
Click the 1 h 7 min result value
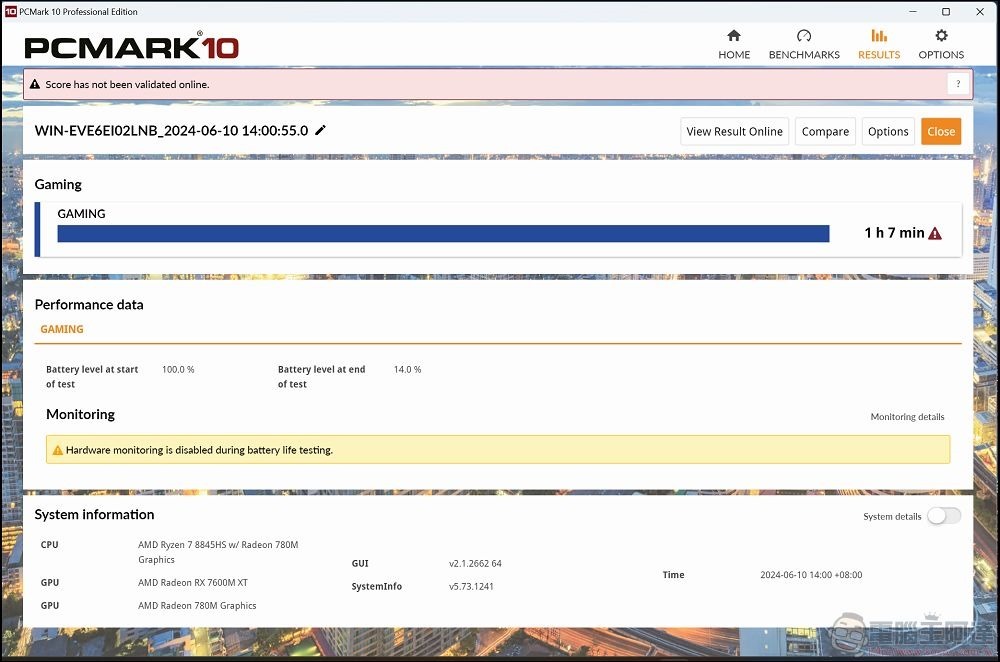(x=894, y=233)
